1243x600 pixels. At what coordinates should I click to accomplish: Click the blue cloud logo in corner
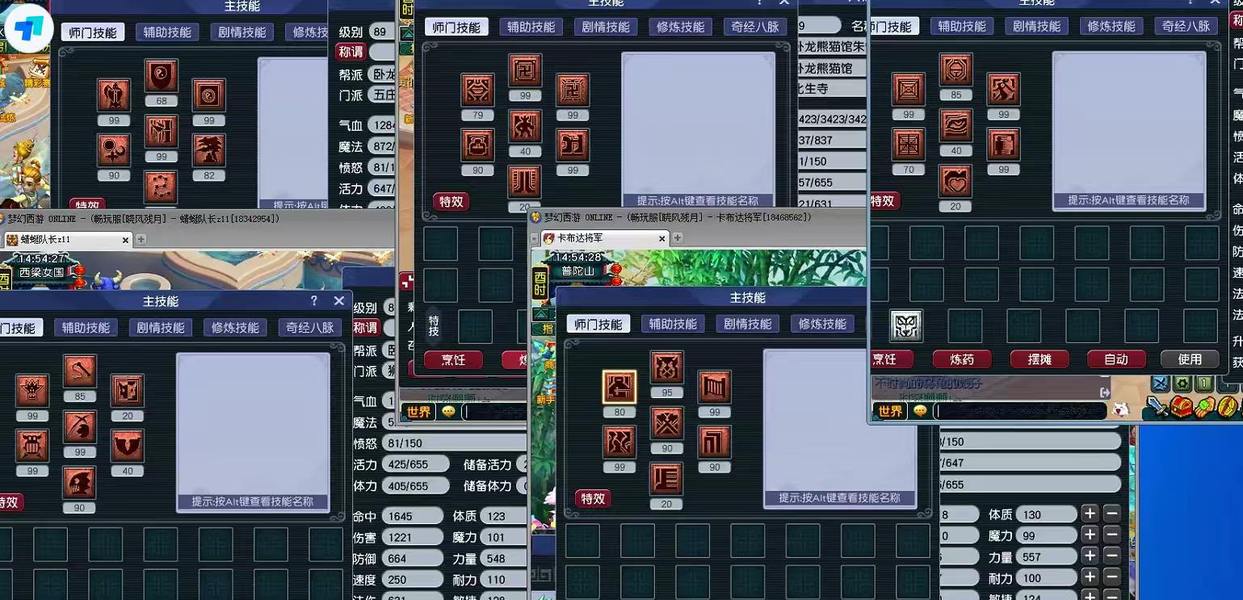click(x=29, y=26)
